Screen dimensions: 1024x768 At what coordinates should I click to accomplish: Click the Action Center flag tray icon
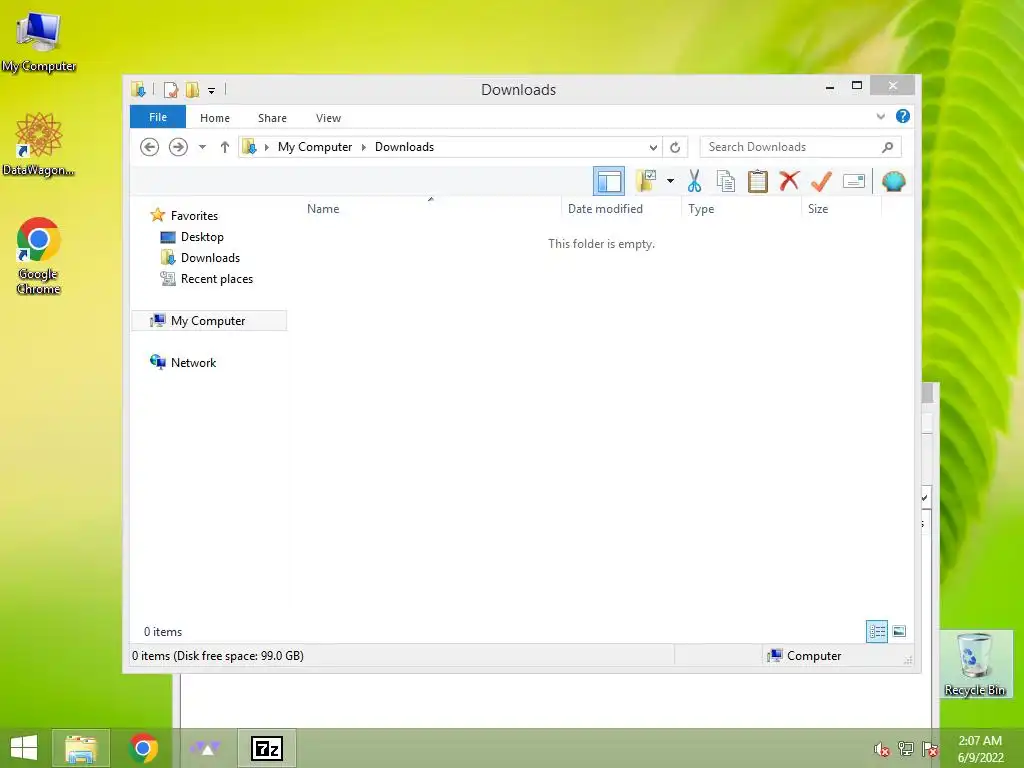tap(930, 749)
